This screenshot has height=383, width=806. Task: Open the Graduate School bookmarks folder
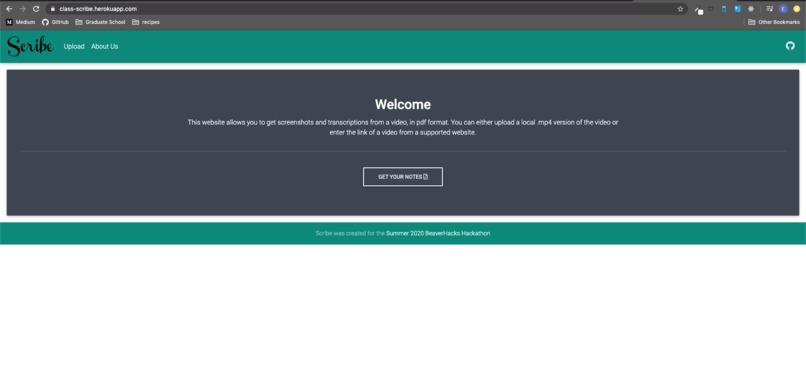(100, 22)
